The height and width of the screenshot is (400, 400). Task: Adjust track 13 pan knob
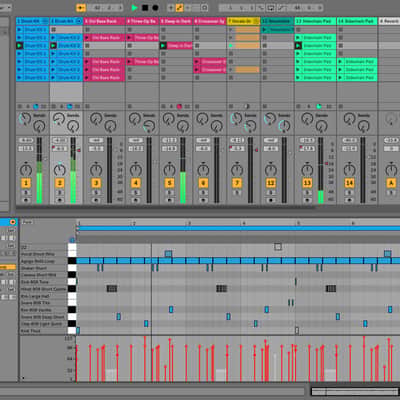(x=307, y=169)
